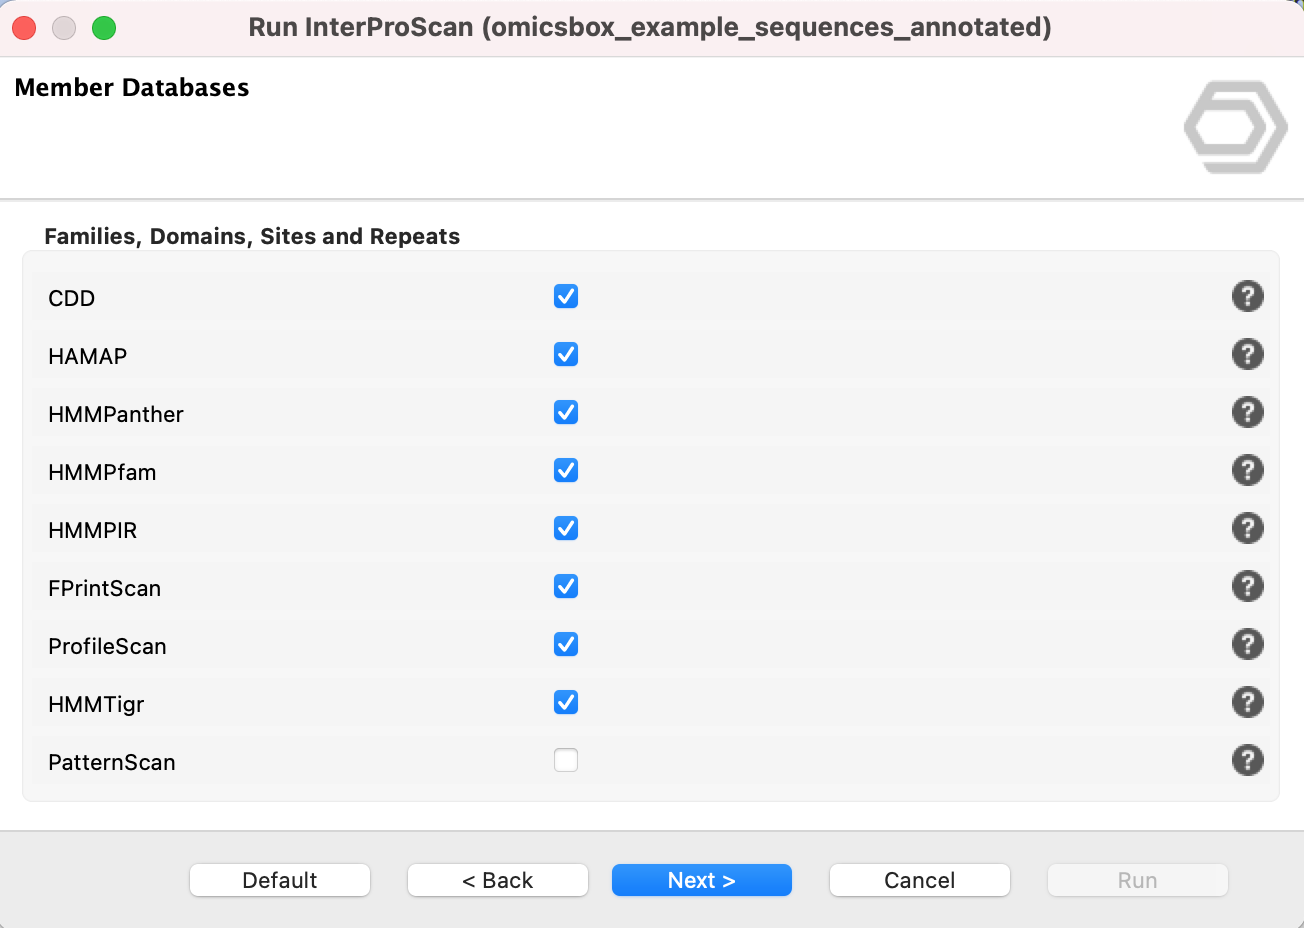
Task: Click the FPrintScan help icon
Action: 1247,587
